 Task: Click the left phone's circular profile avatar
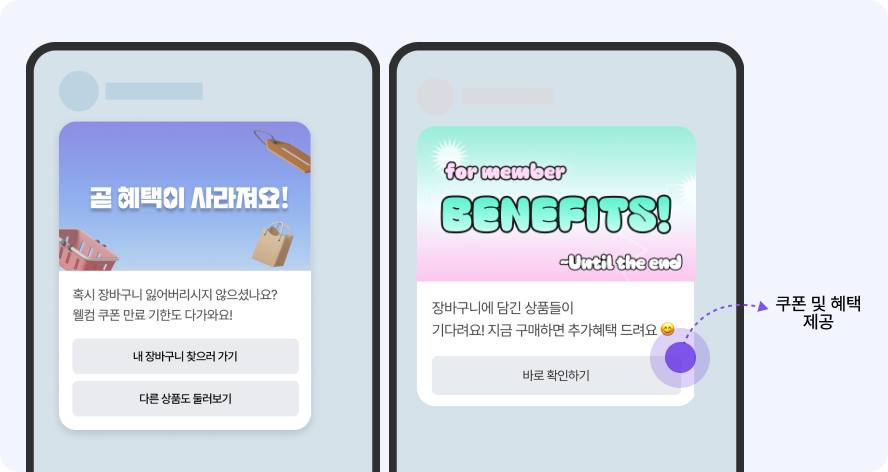tap(79, 91)
